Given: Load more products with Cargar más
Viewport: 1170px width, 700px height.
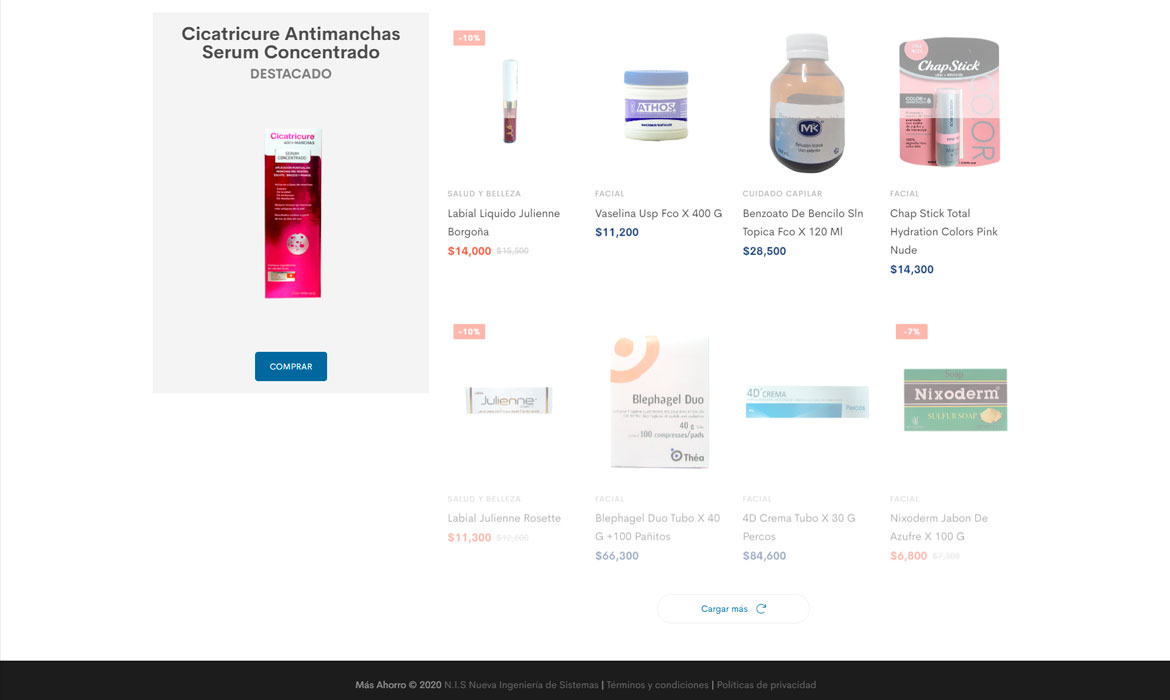Looking at the screenshot, I should pos(733,609).
